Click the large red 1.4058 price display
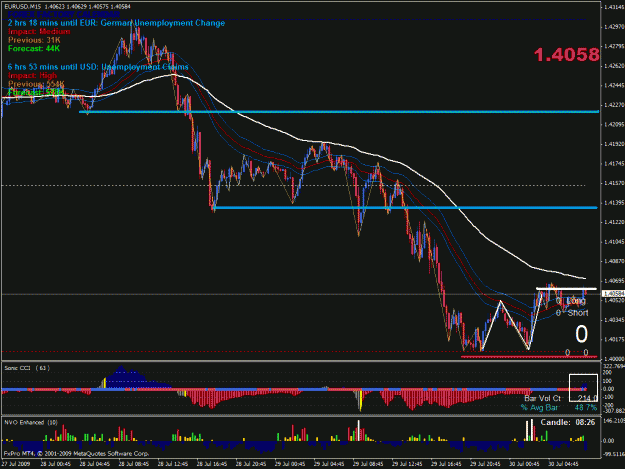 coord(566,55)
